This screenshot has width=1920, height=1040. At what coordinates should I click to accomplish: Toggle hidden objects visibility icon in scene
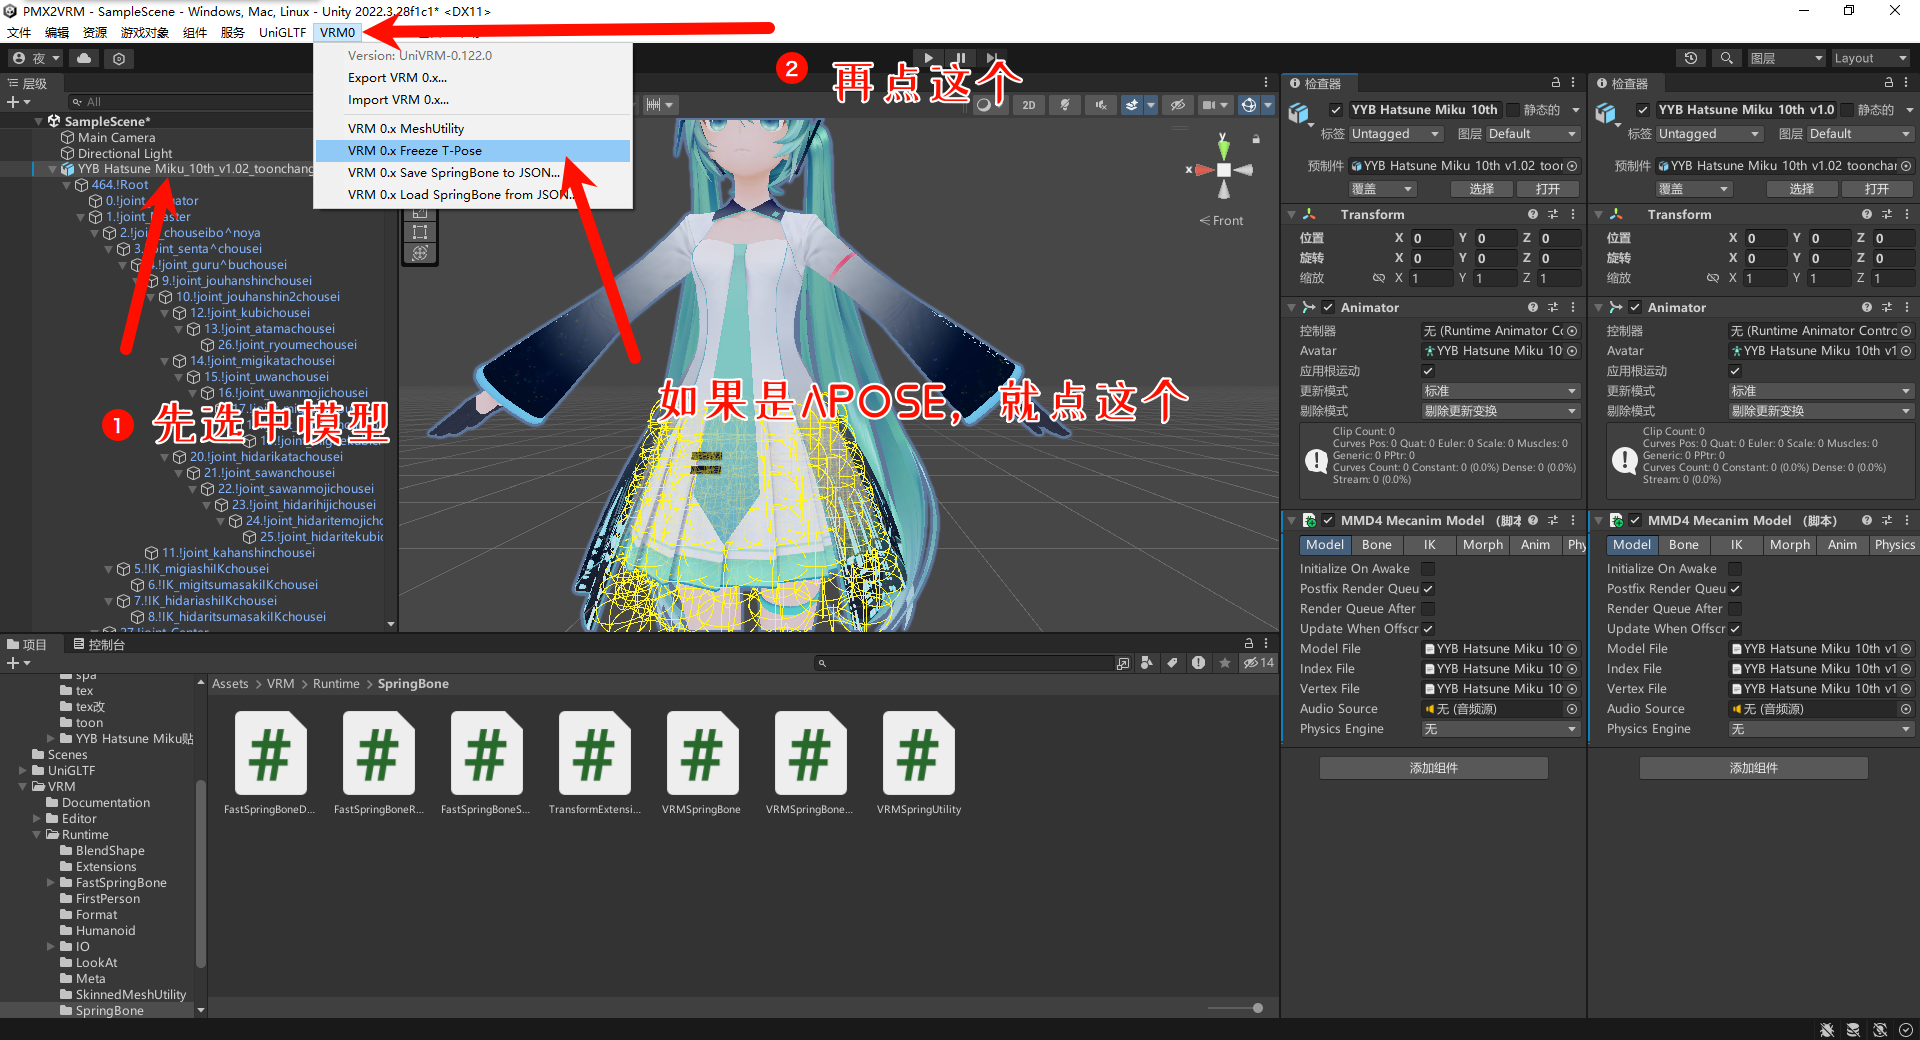[x=1178, y=105]
